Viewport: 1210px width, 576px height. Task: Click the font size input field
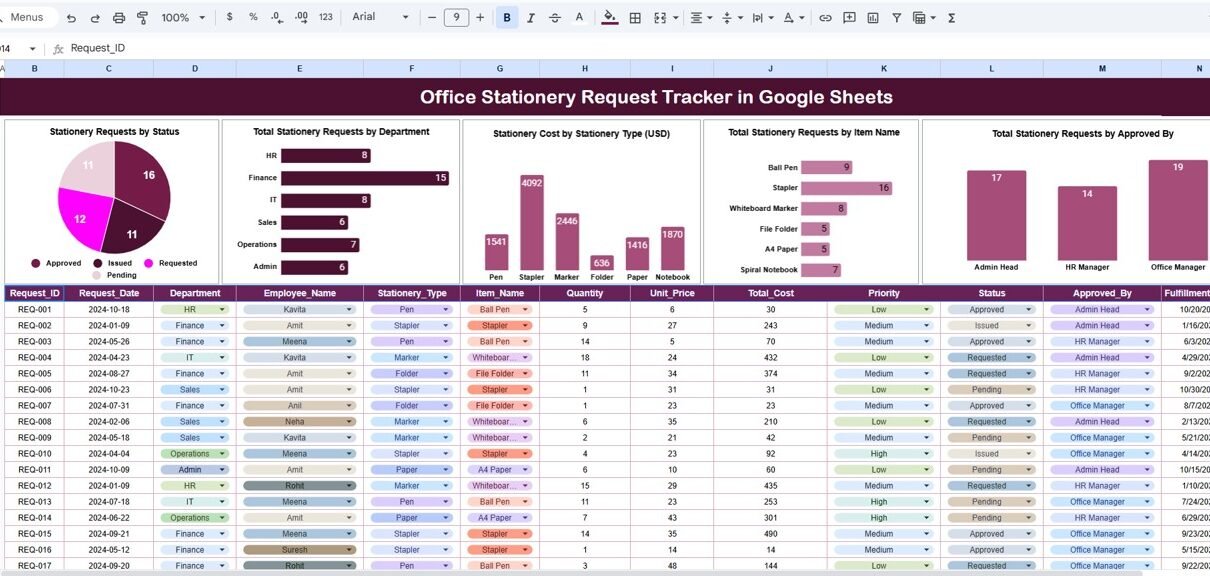(456, 18)
